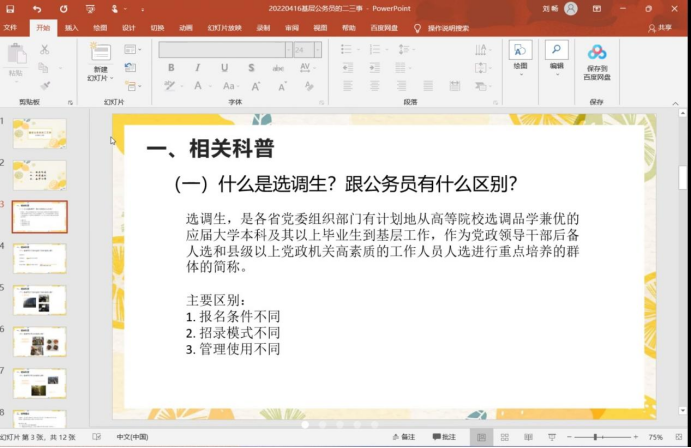
Task: Toggle bold formatting button
Action: (x=171, y=68)
